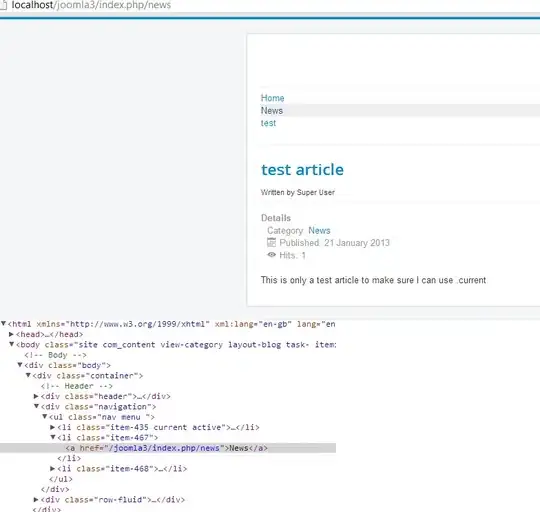Click the calendar icon next to Published

tap(271, 242)
